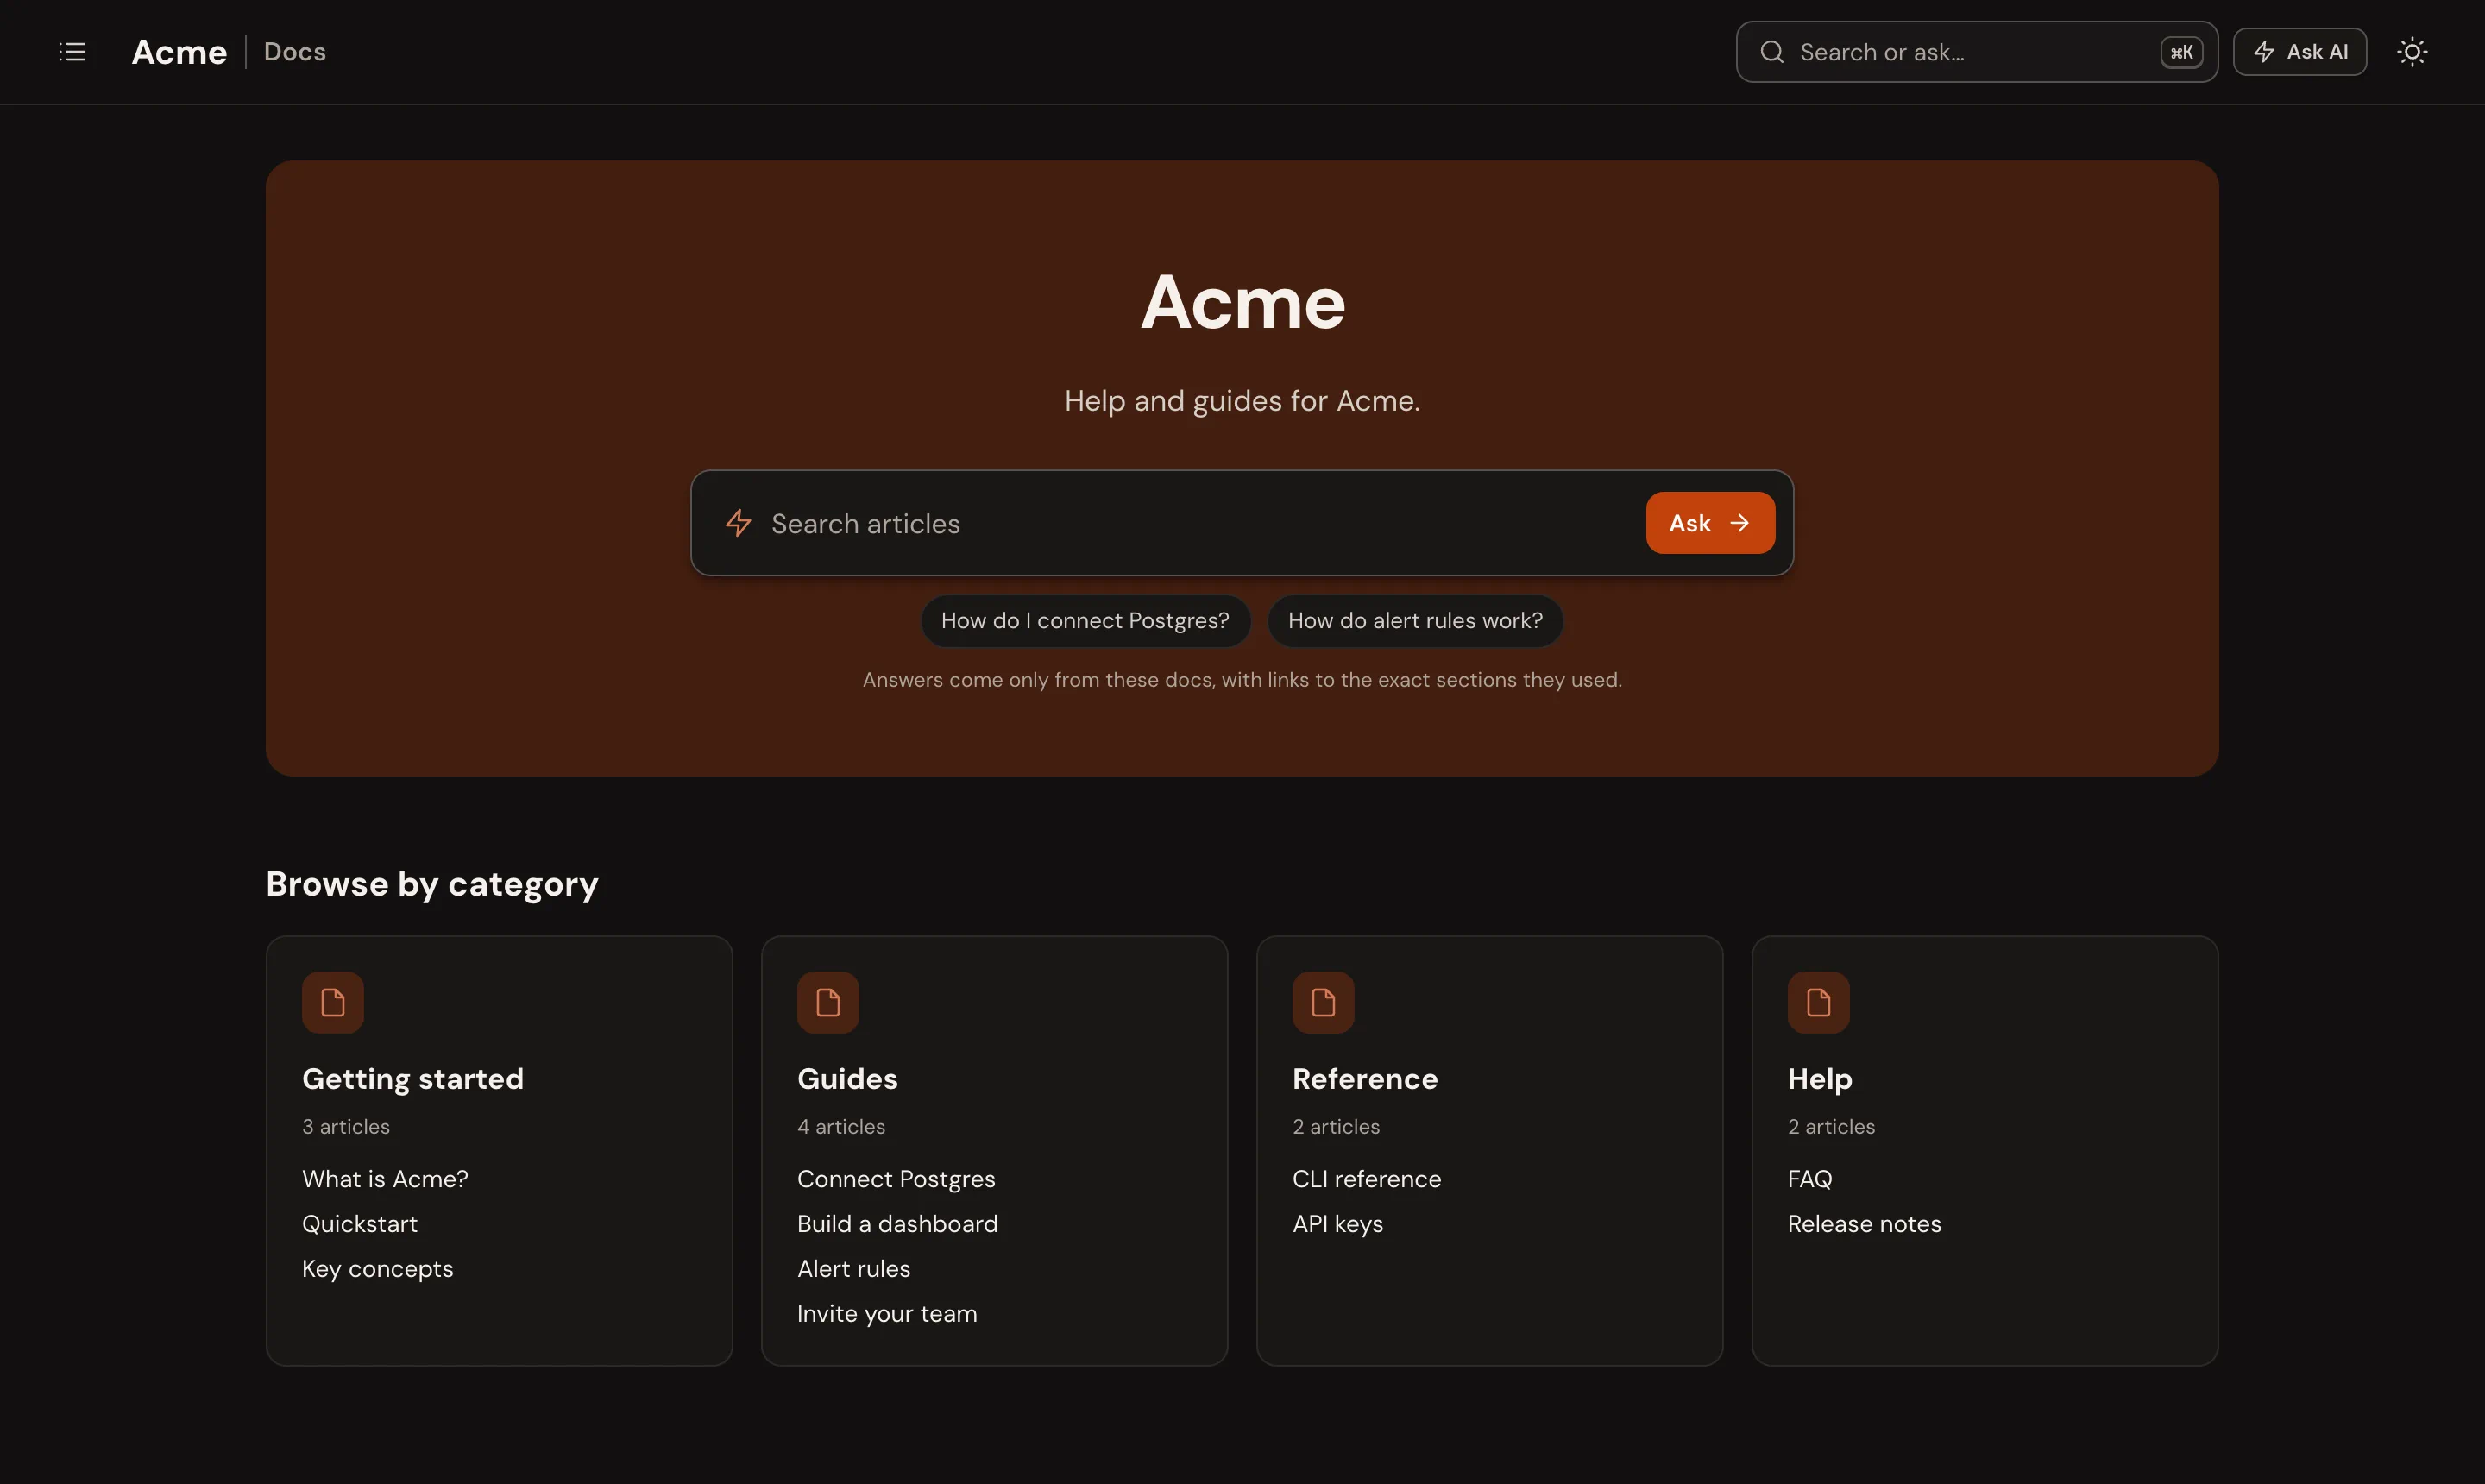Focus the 'Search or ask…' field

(1976, 52)
